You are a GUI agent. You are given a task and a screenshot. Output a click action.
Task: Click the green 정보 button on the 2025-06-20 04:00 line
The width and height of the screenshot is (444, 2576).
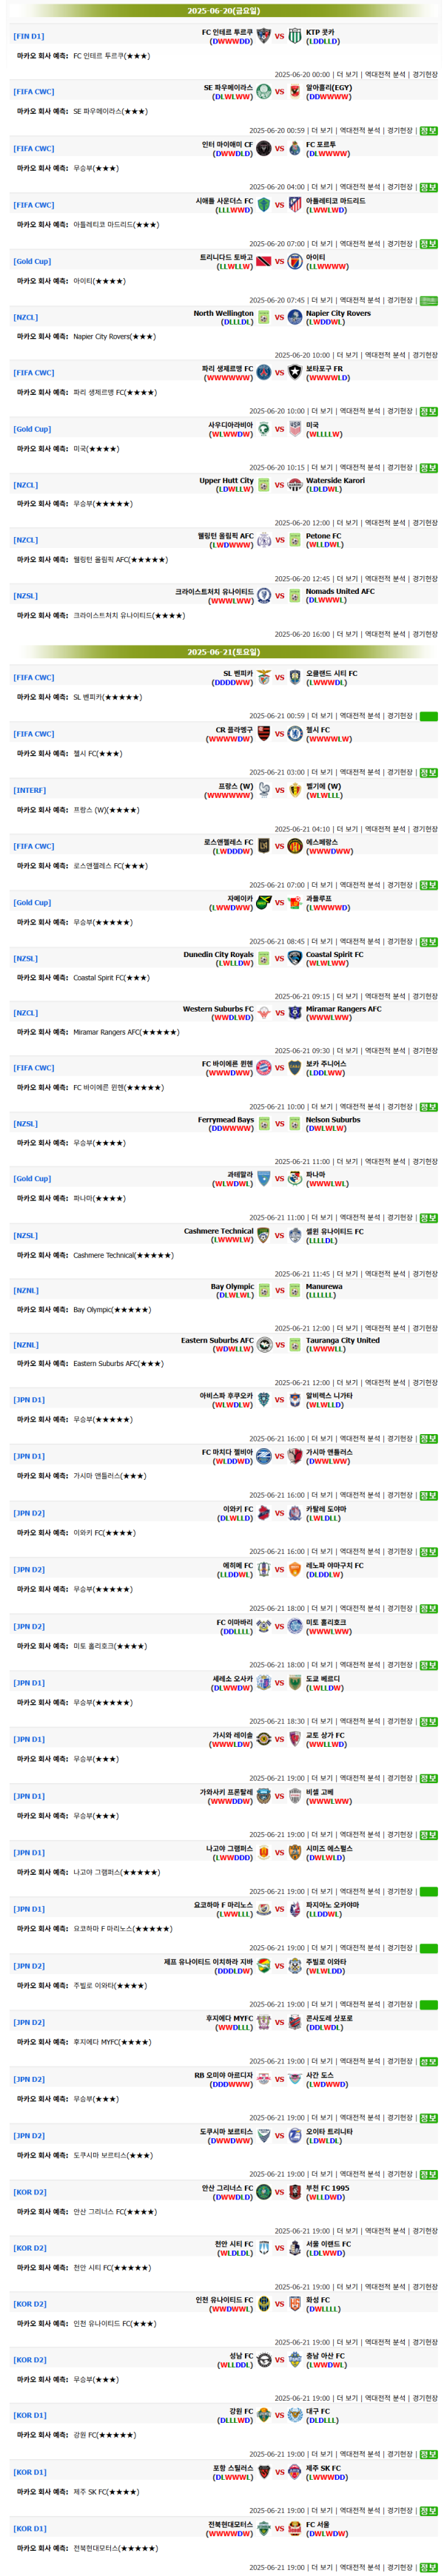point(429,187)
